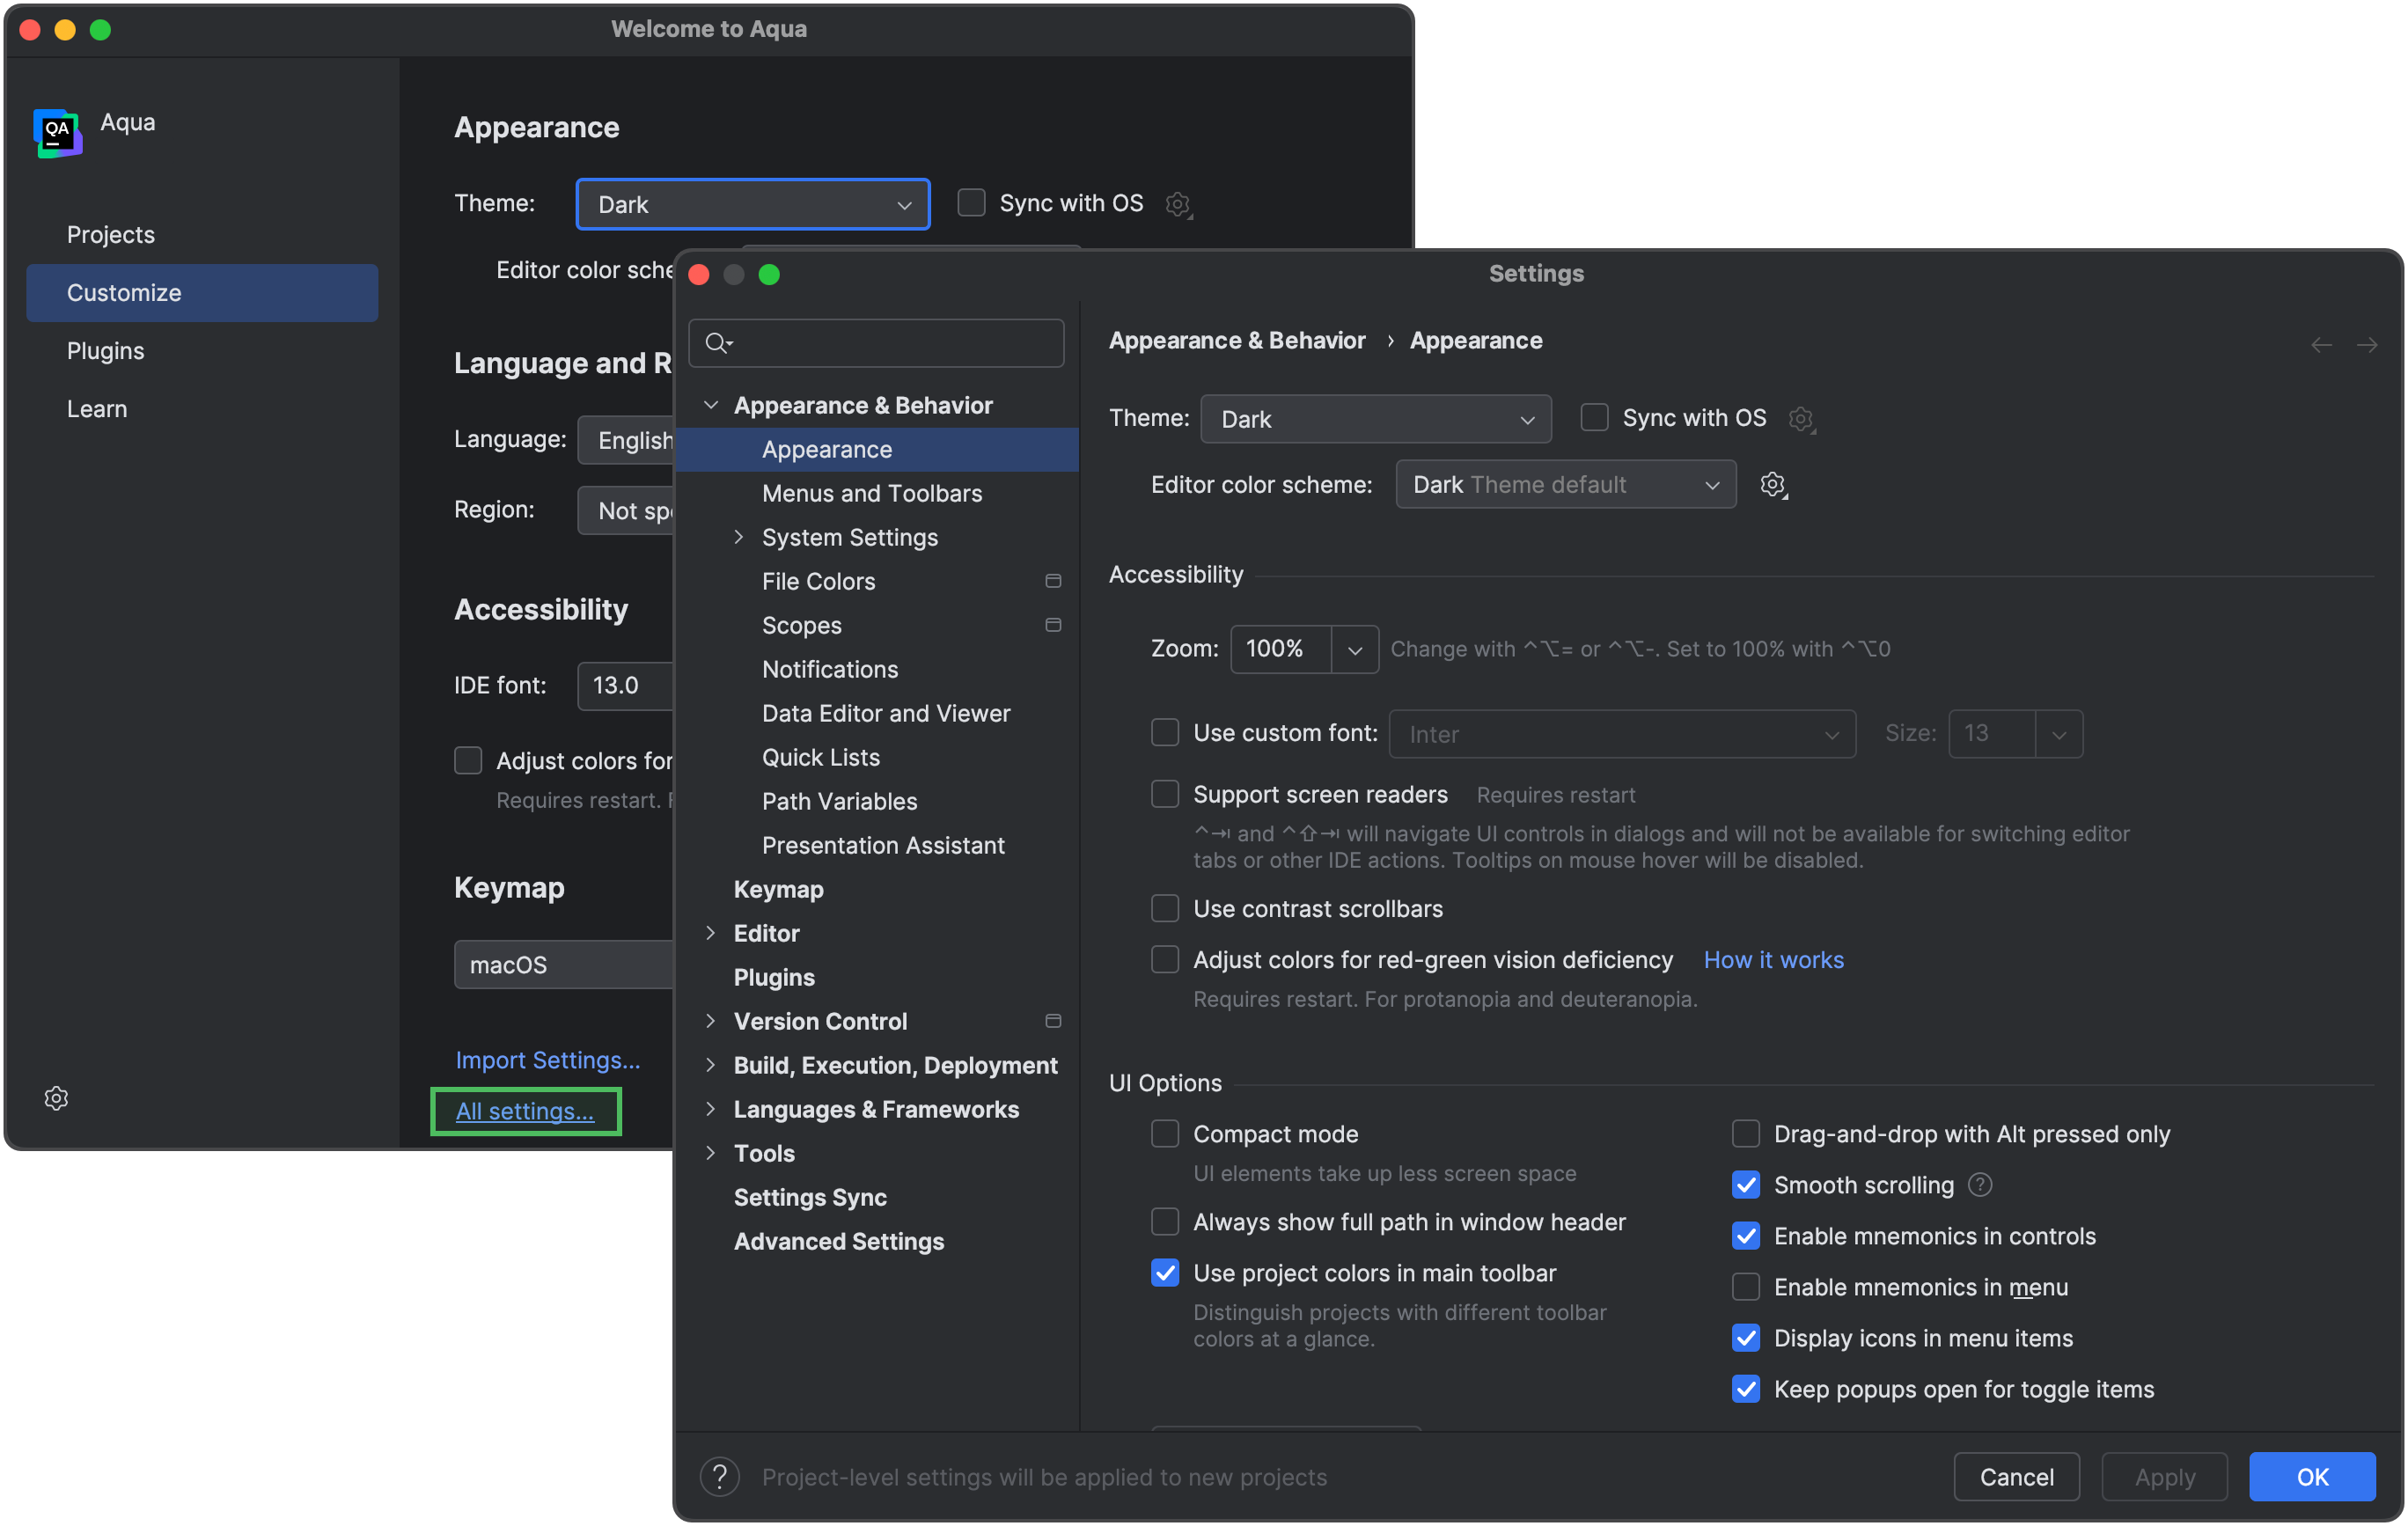
Task: Expand the Editor tree node
Action: coord(711,933)
